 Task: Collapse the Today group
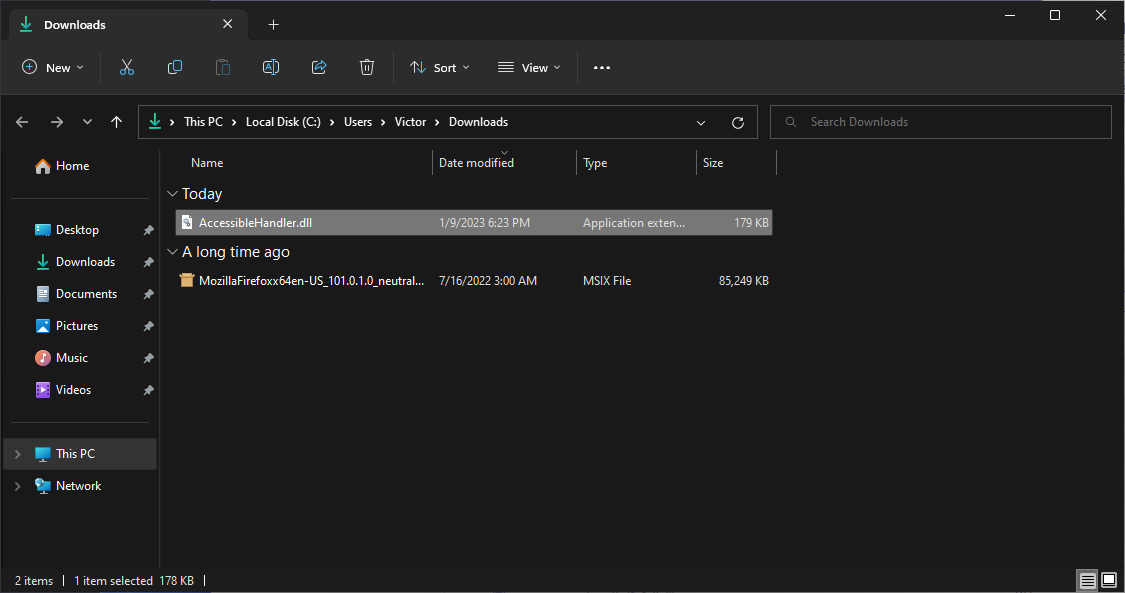172,194
